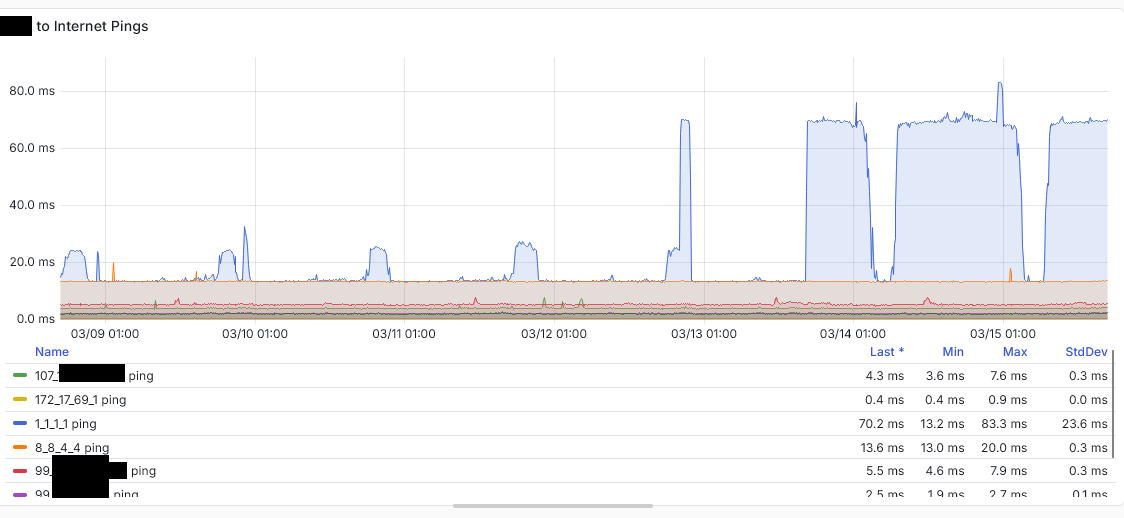This screenshot has width=1124, height=518.
Task: Click blue color swatch of 1_1_1_1 ping
Action: tap(20, 423)
